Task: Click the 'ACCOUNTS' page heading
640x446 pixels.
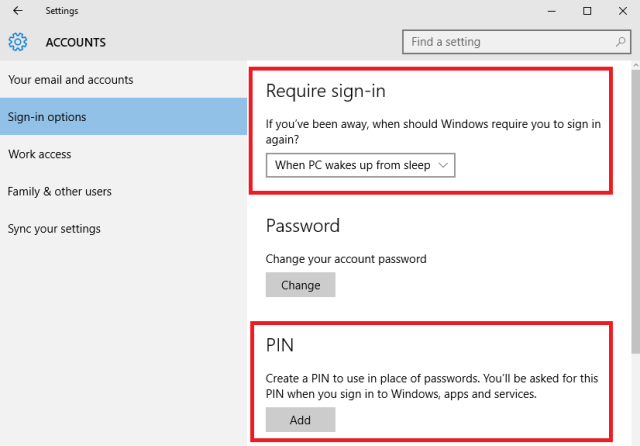Action: point(76,43)
